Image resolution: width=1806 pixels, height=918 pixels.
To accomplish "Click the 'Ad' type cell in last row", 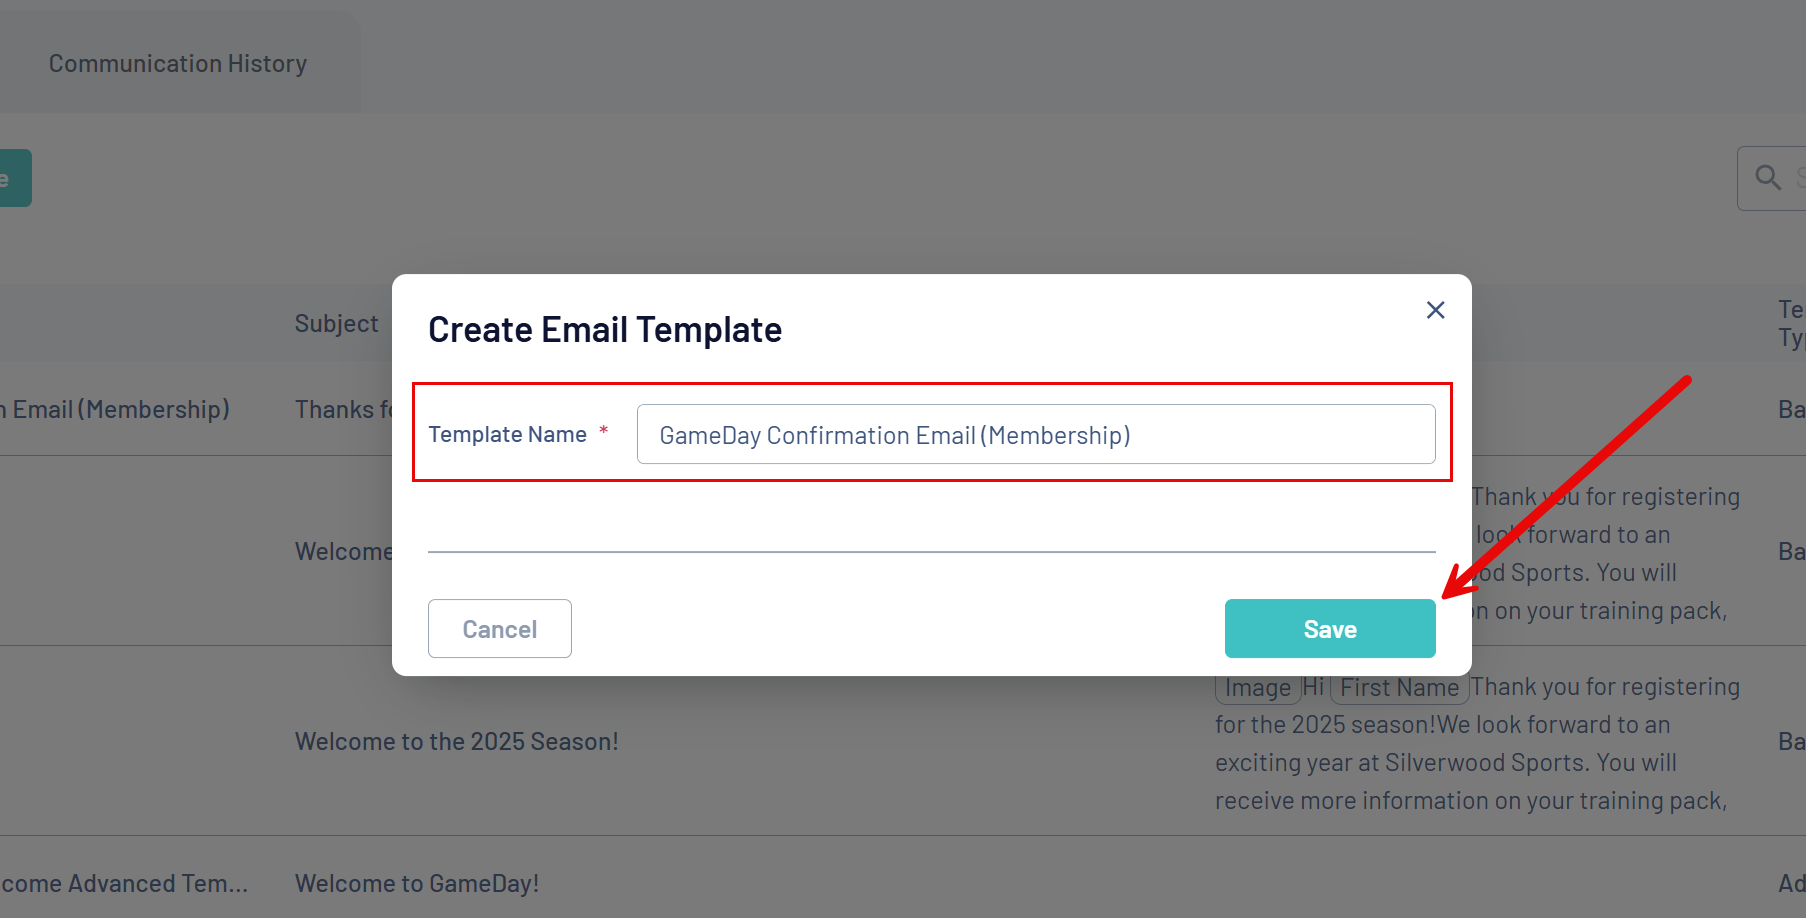I will (1791, 884).
